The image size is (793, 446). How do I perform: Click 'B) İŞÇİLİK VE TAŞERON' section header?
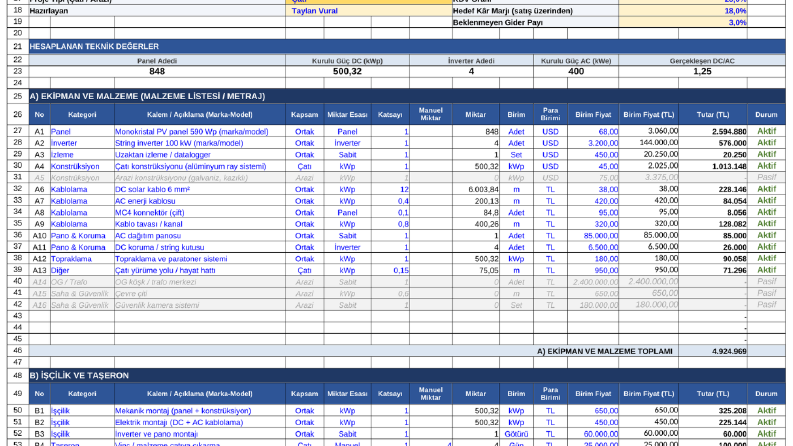[x=407, y=375]
